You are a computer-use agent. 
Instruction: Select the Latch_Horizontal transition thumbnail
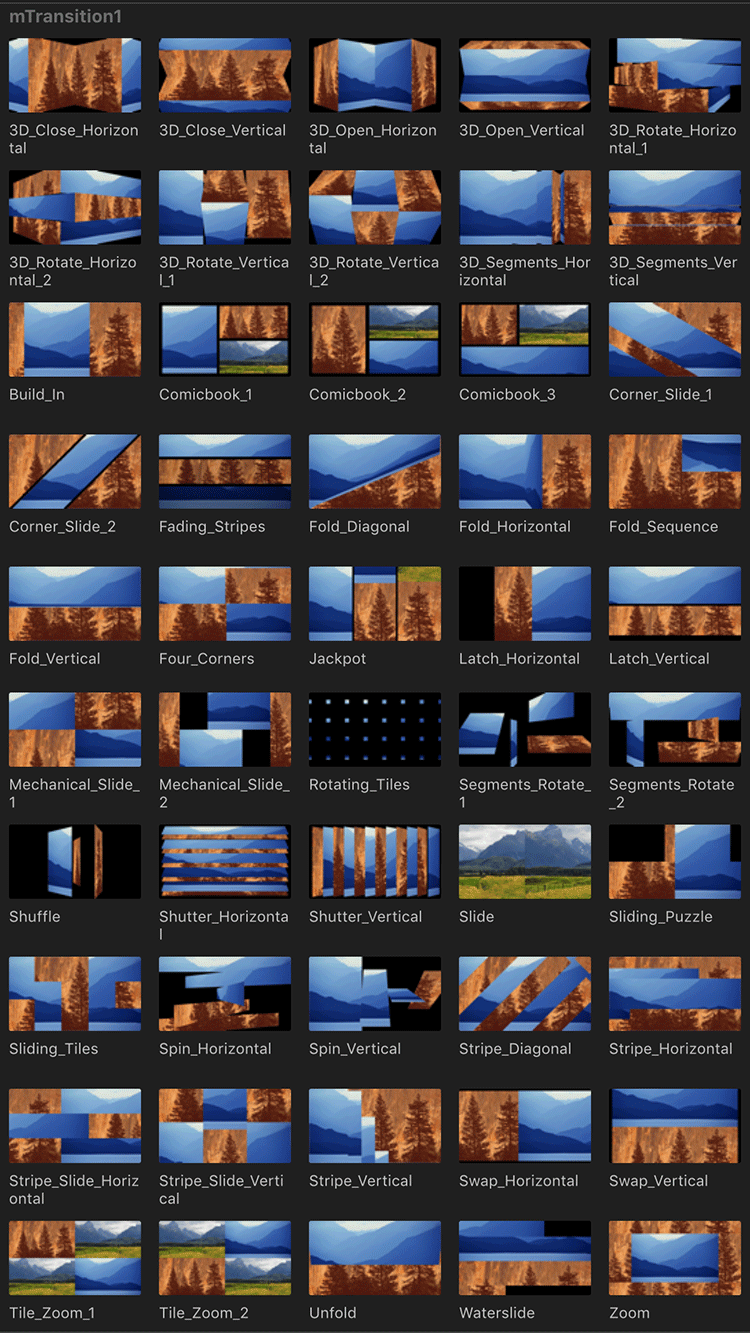click(x=525, y=603)
